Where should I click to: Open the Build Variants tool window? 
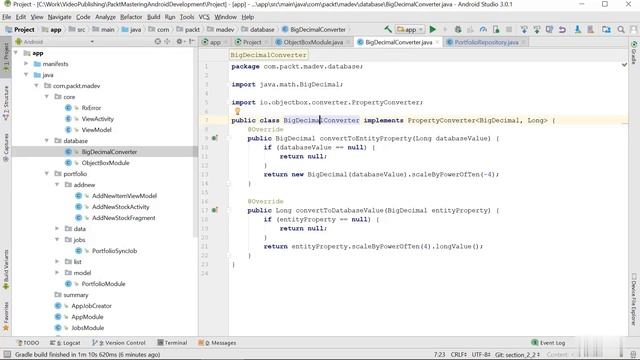(x=6, y=269)
